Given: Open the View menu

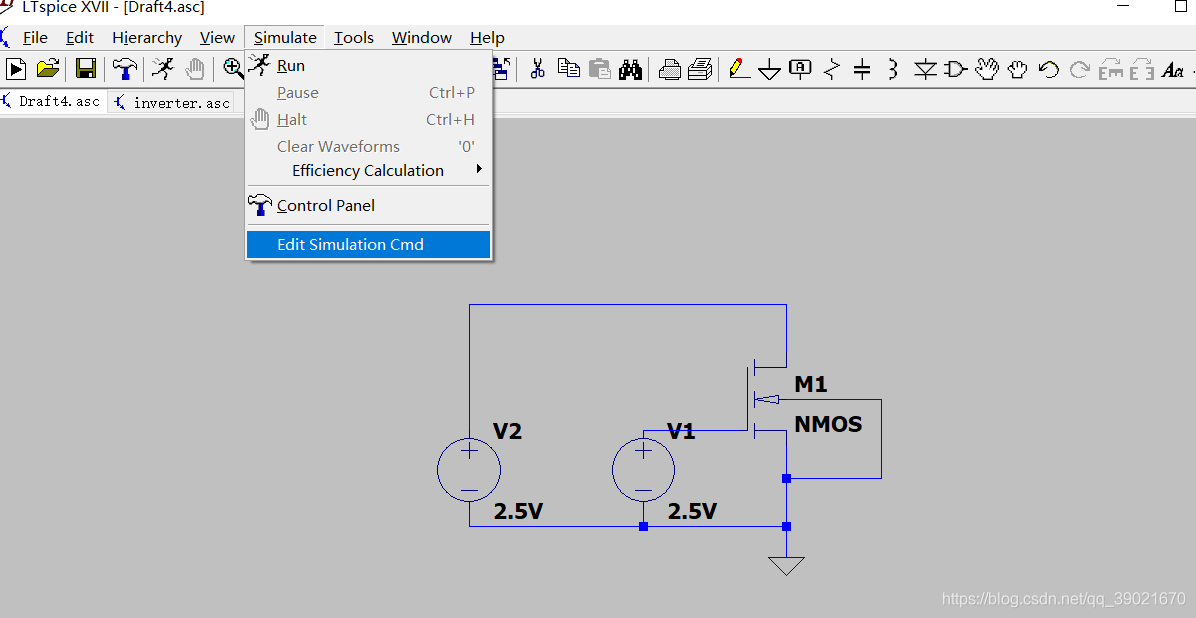Looking at the screenshot, I should tap(217, 37).
